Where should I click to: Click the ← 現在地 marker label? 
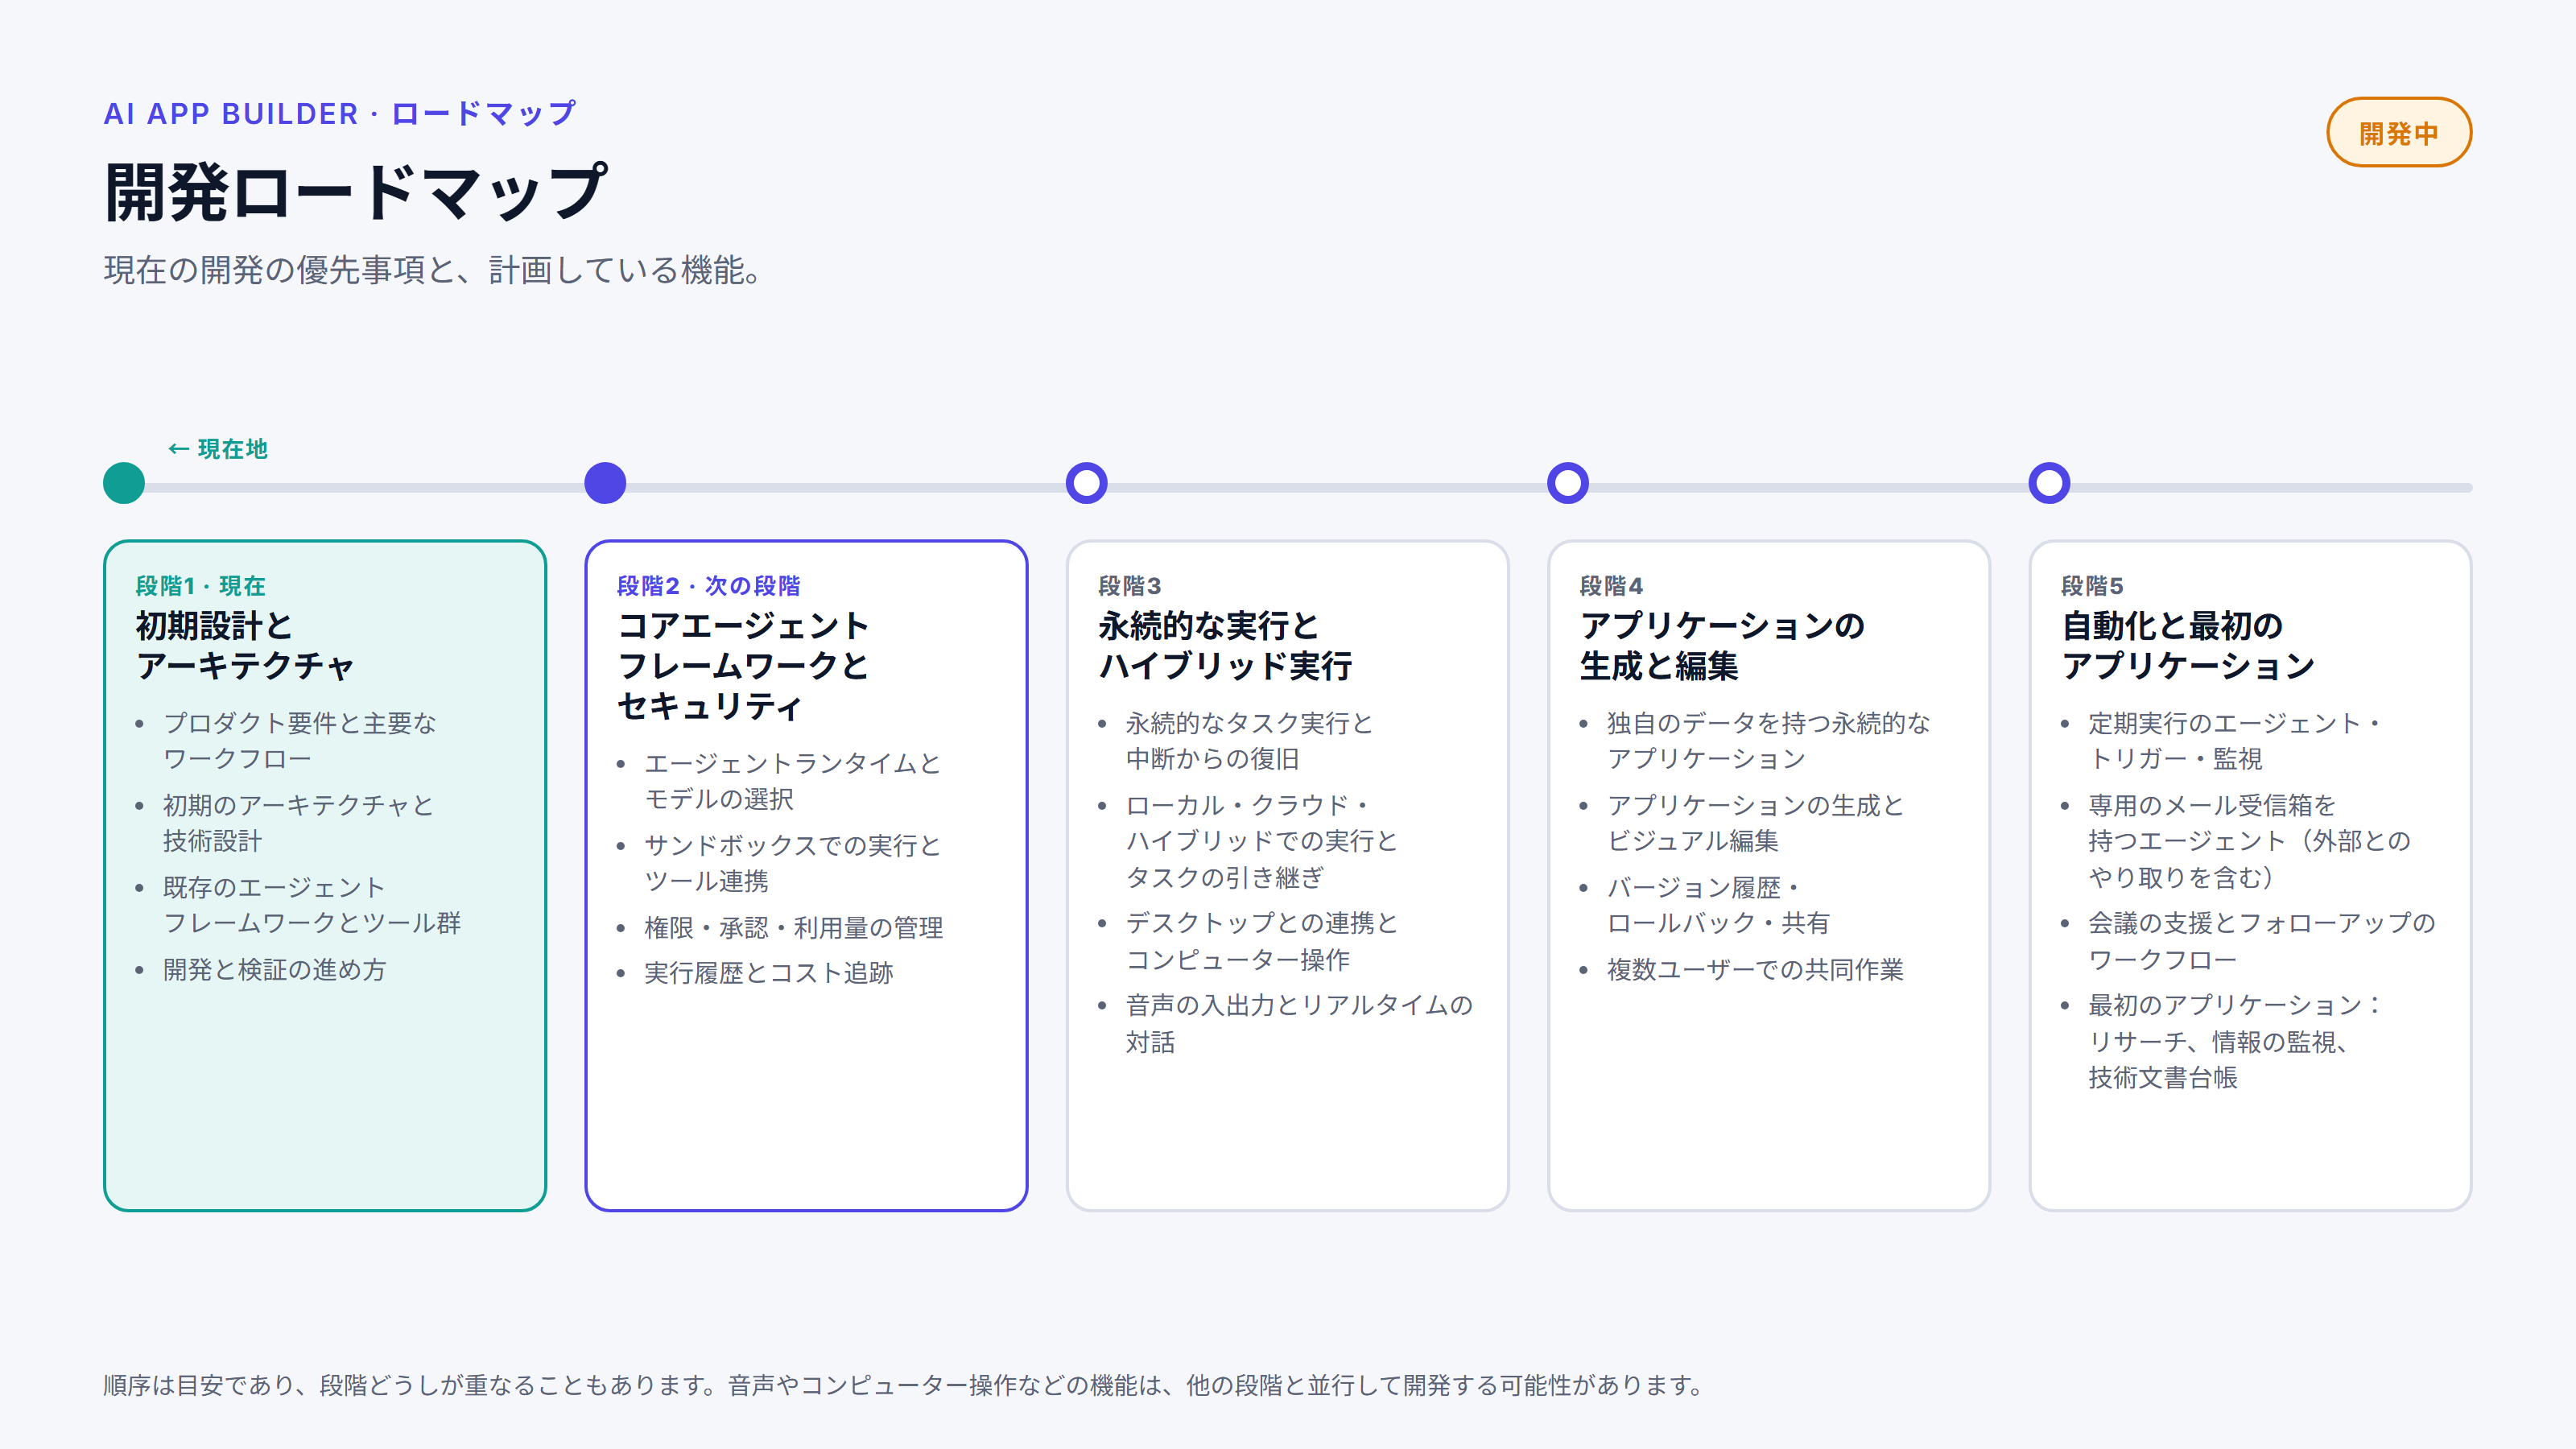[x=218, y=449]
